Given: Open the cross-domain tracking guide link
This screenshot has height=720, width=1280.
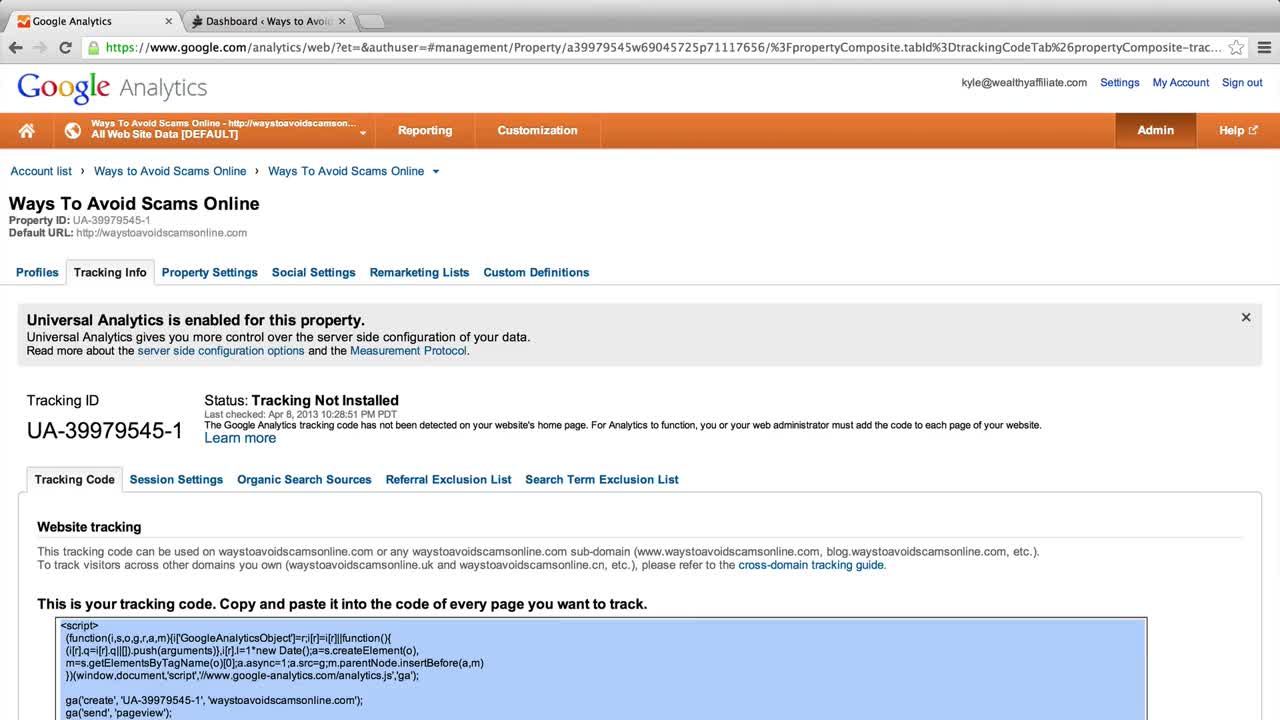Looking at the screenshot, I should 811,565.
